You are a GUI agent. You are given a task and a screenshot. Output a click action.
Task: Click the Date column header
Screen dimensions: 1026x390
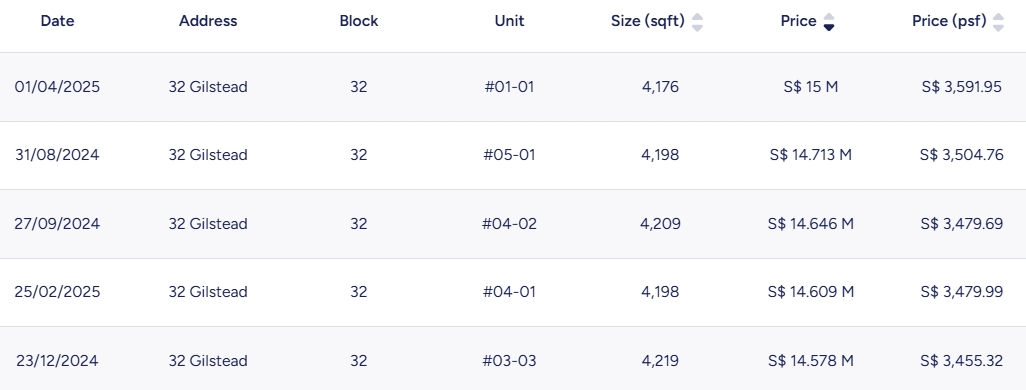58,21
